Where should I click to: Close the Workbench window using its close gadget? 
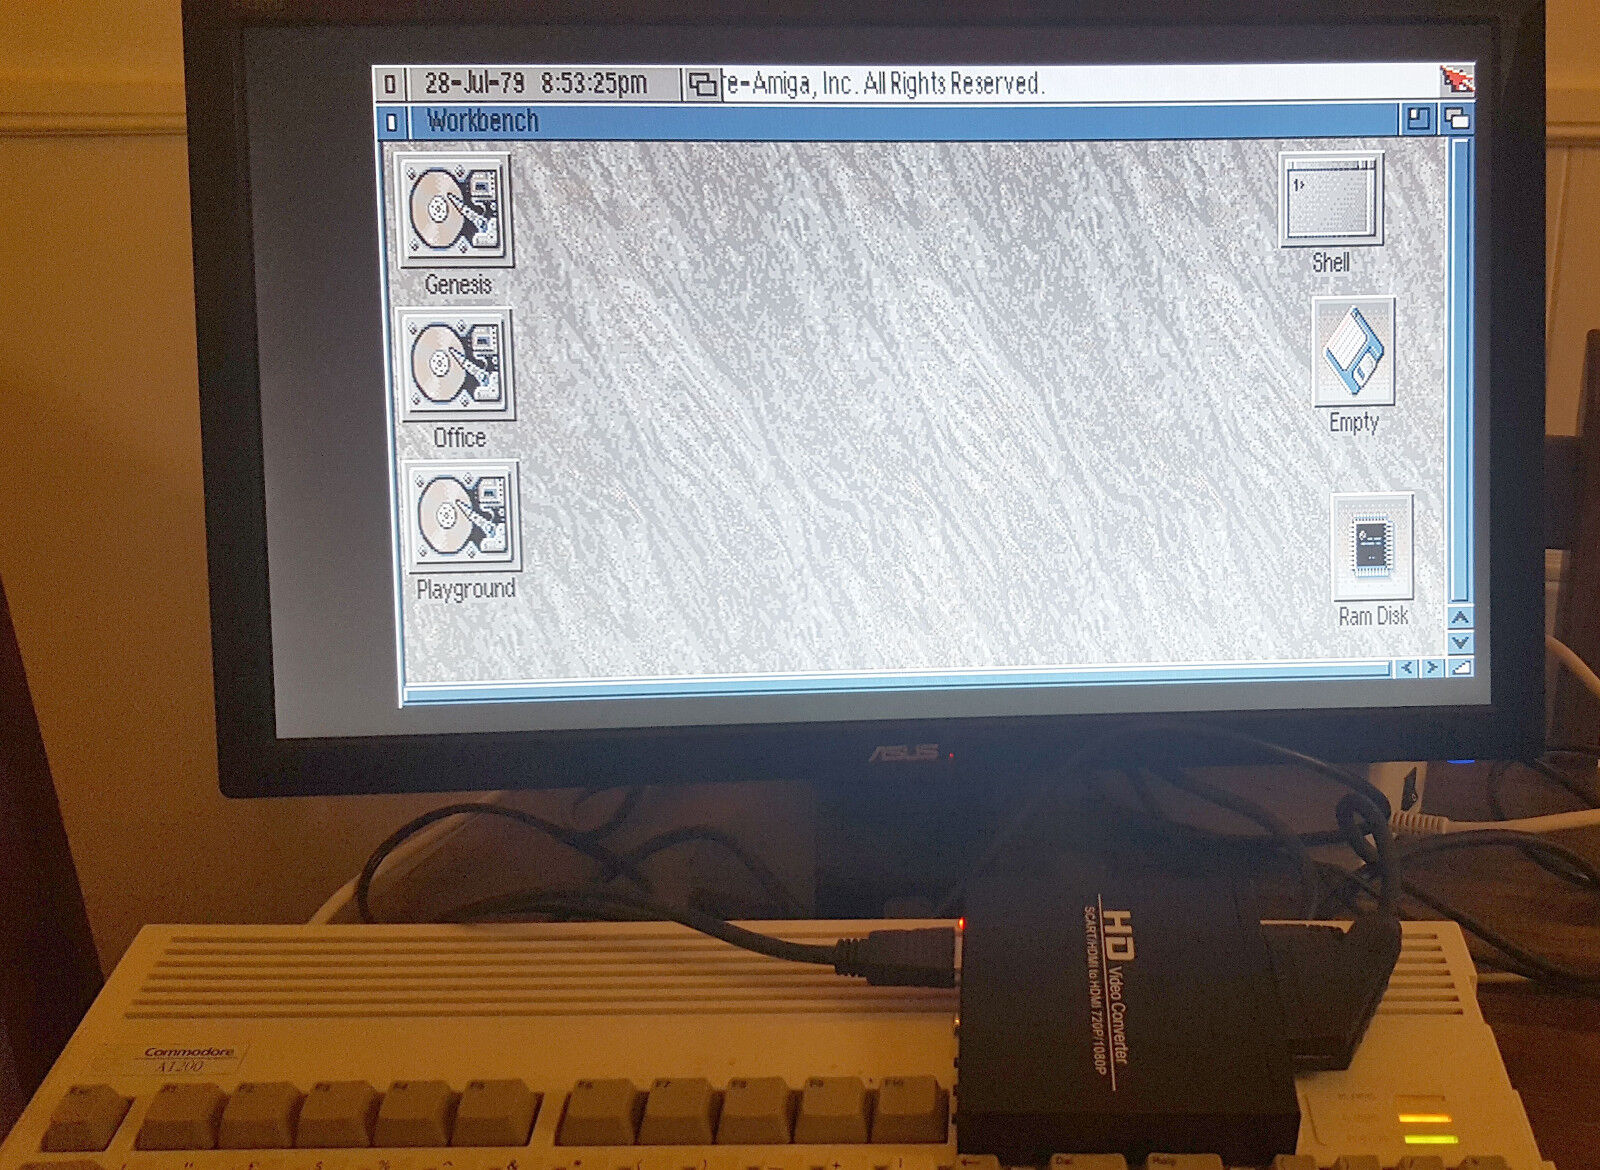click(x=391, y=122)
